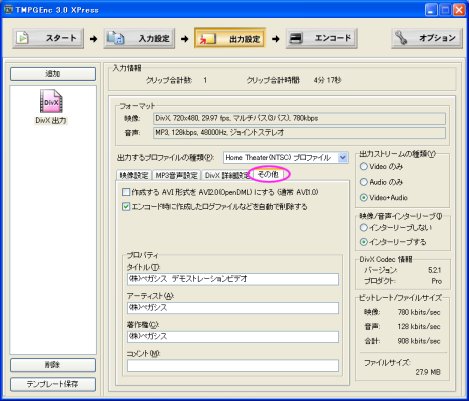Click the コメント input field
The height and width of the screenshot is (401, 469).
pos(233,366)
